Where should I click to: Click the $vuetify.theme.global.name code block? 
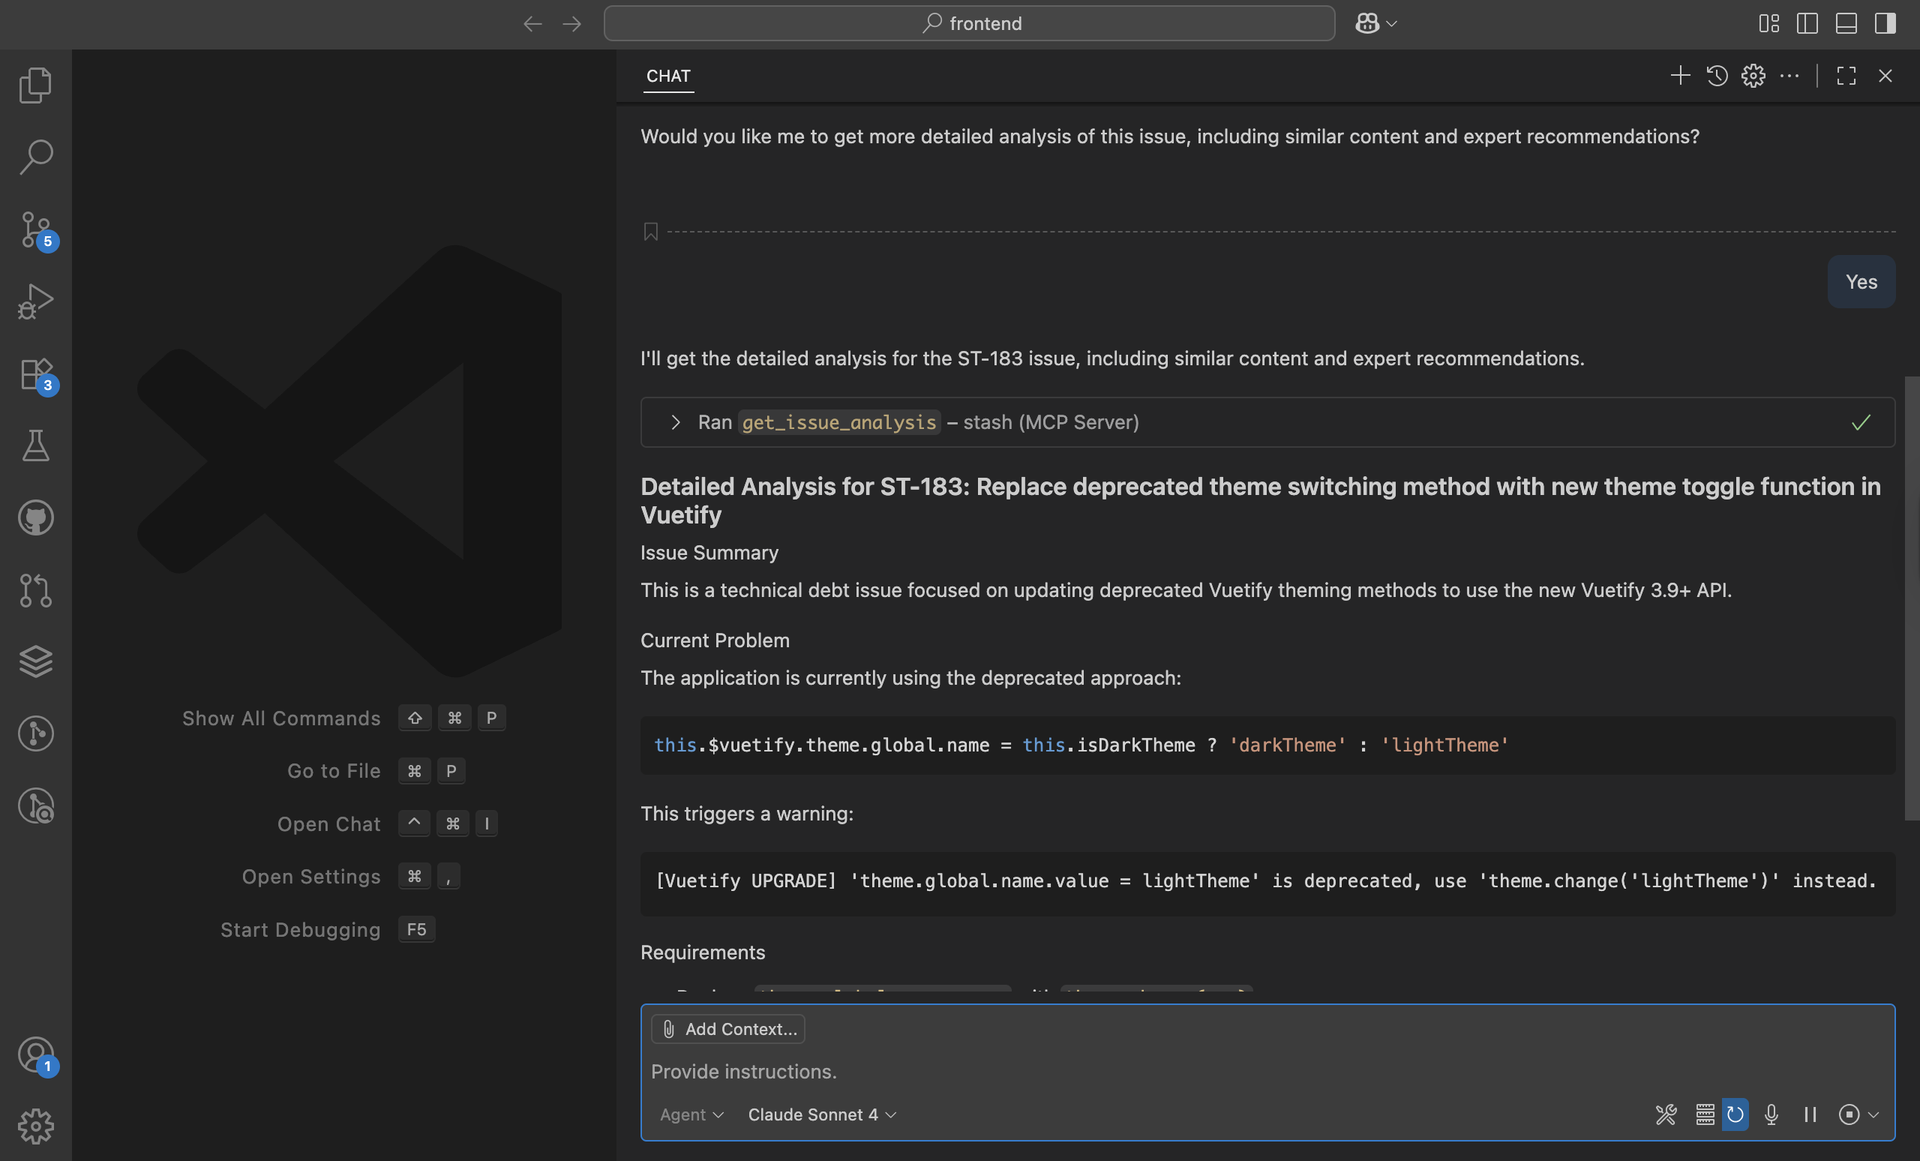pos(1268,745)
